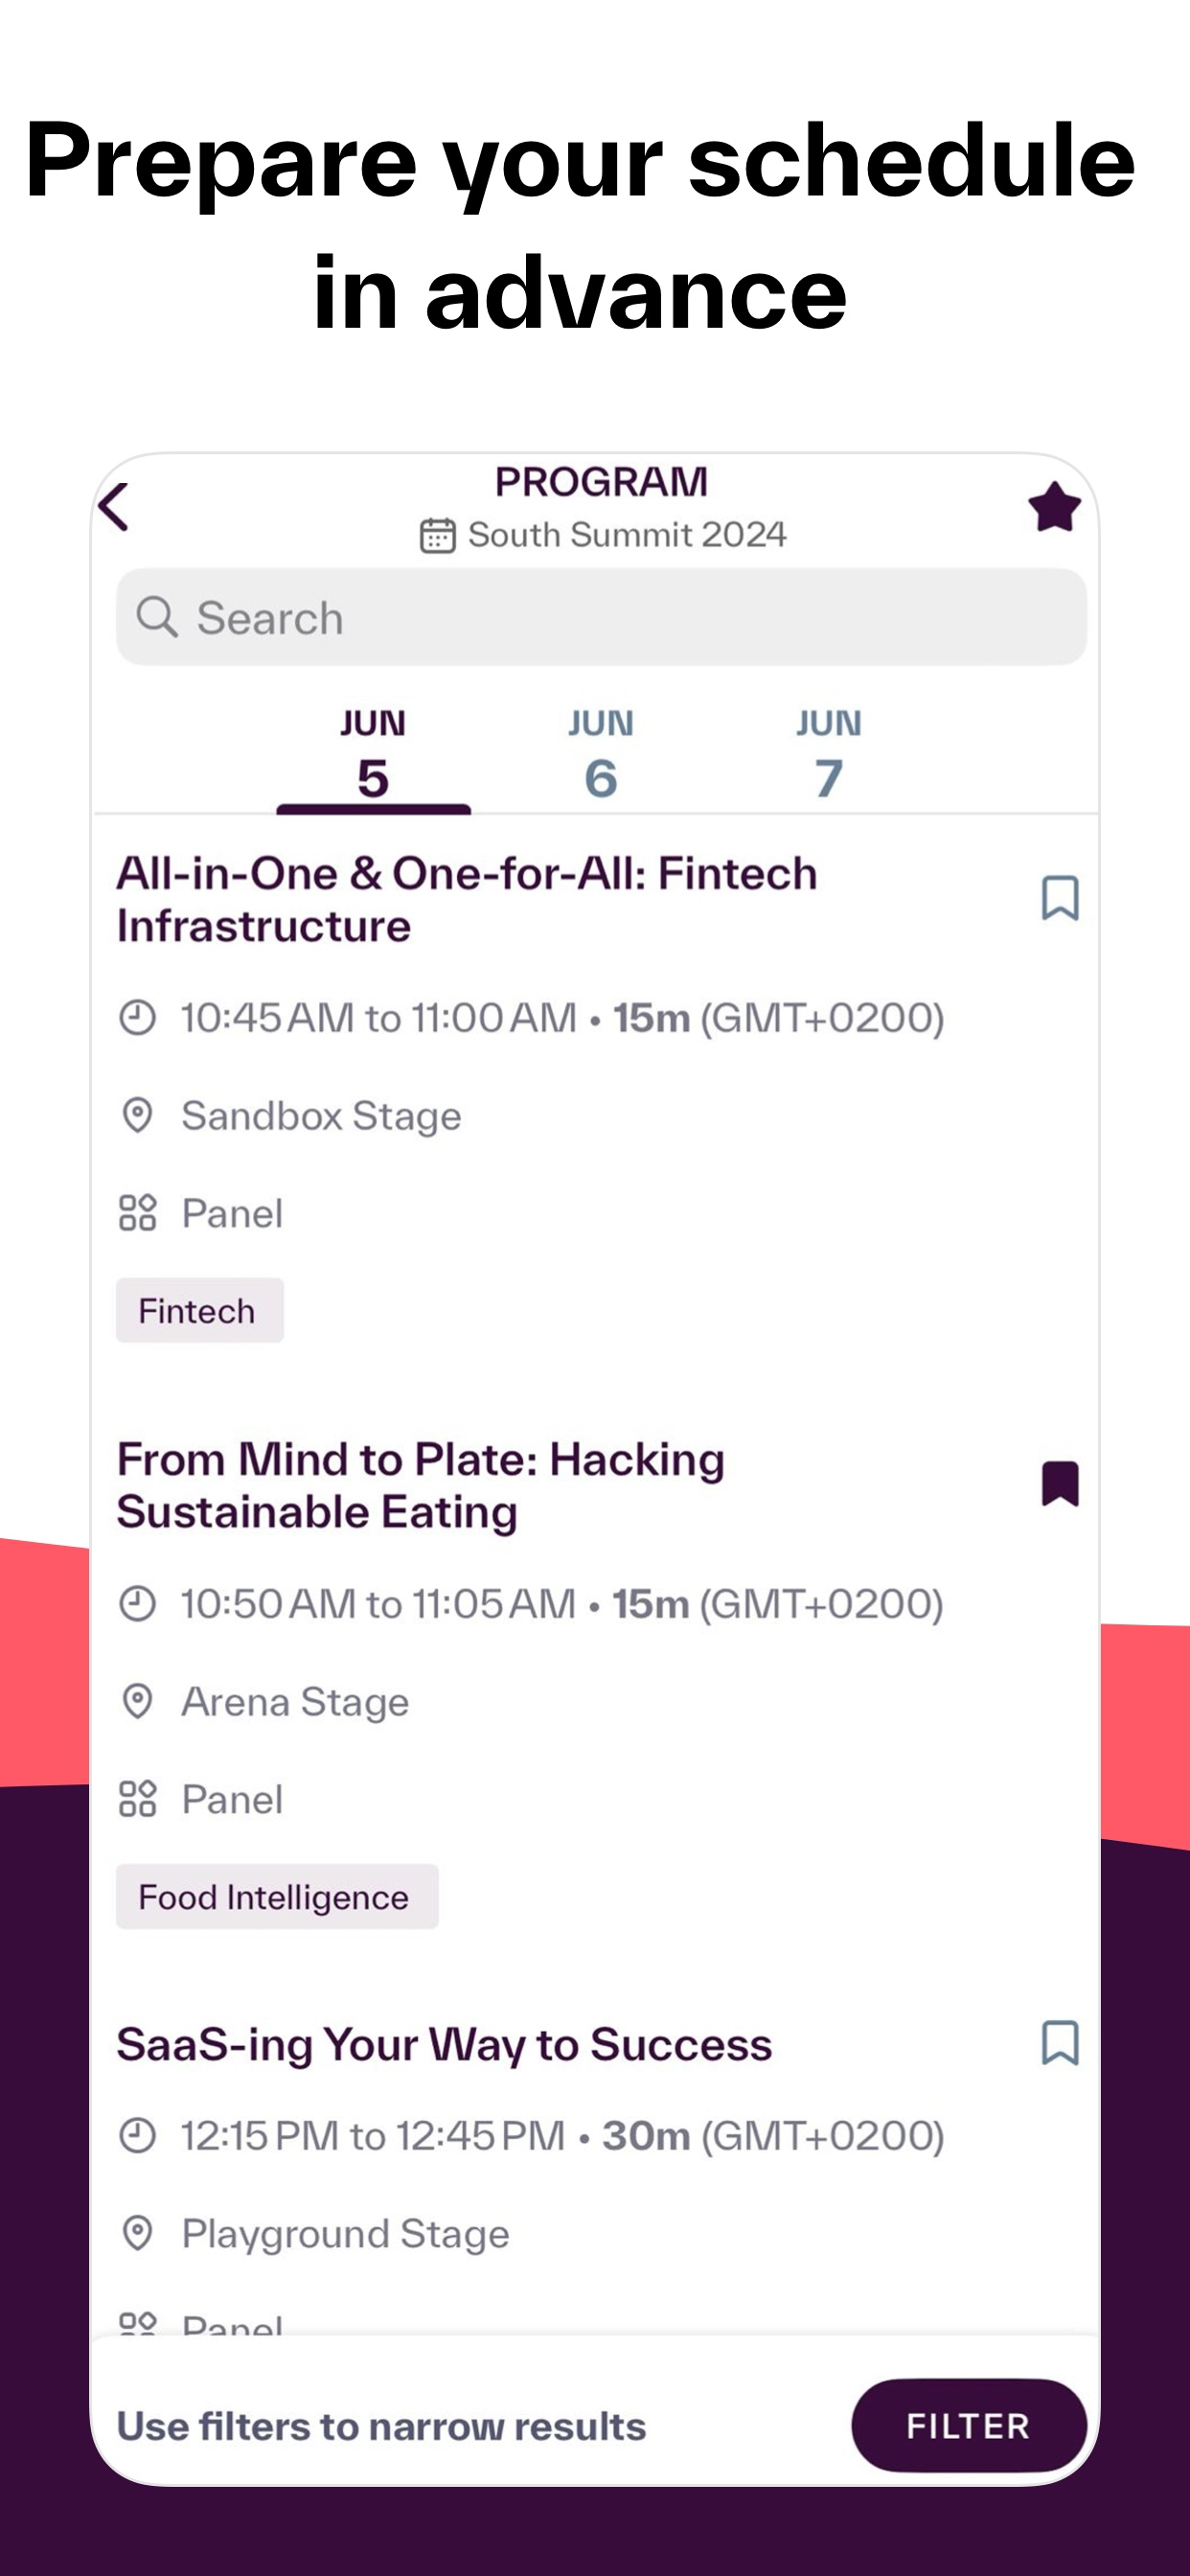Tap the Food Intelligence topic tag

coord(277,1896)
